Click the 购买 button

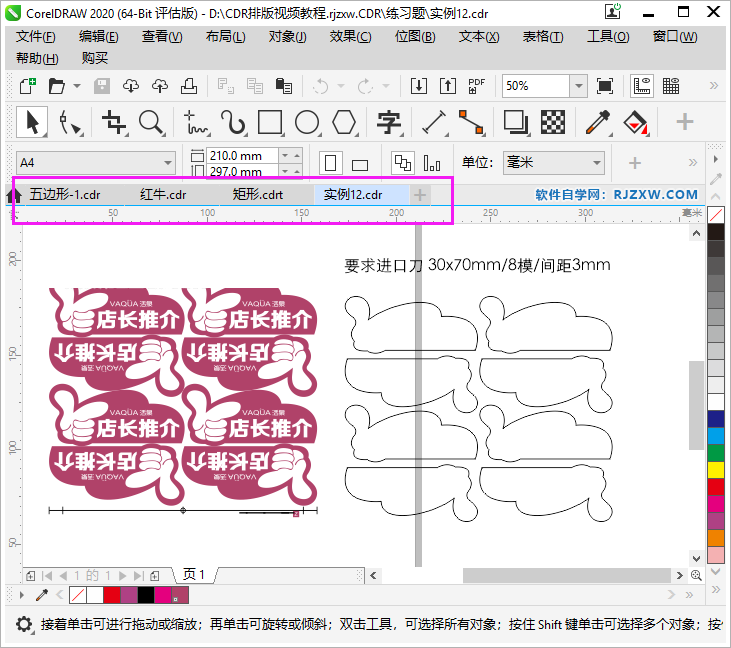point(95,58)
